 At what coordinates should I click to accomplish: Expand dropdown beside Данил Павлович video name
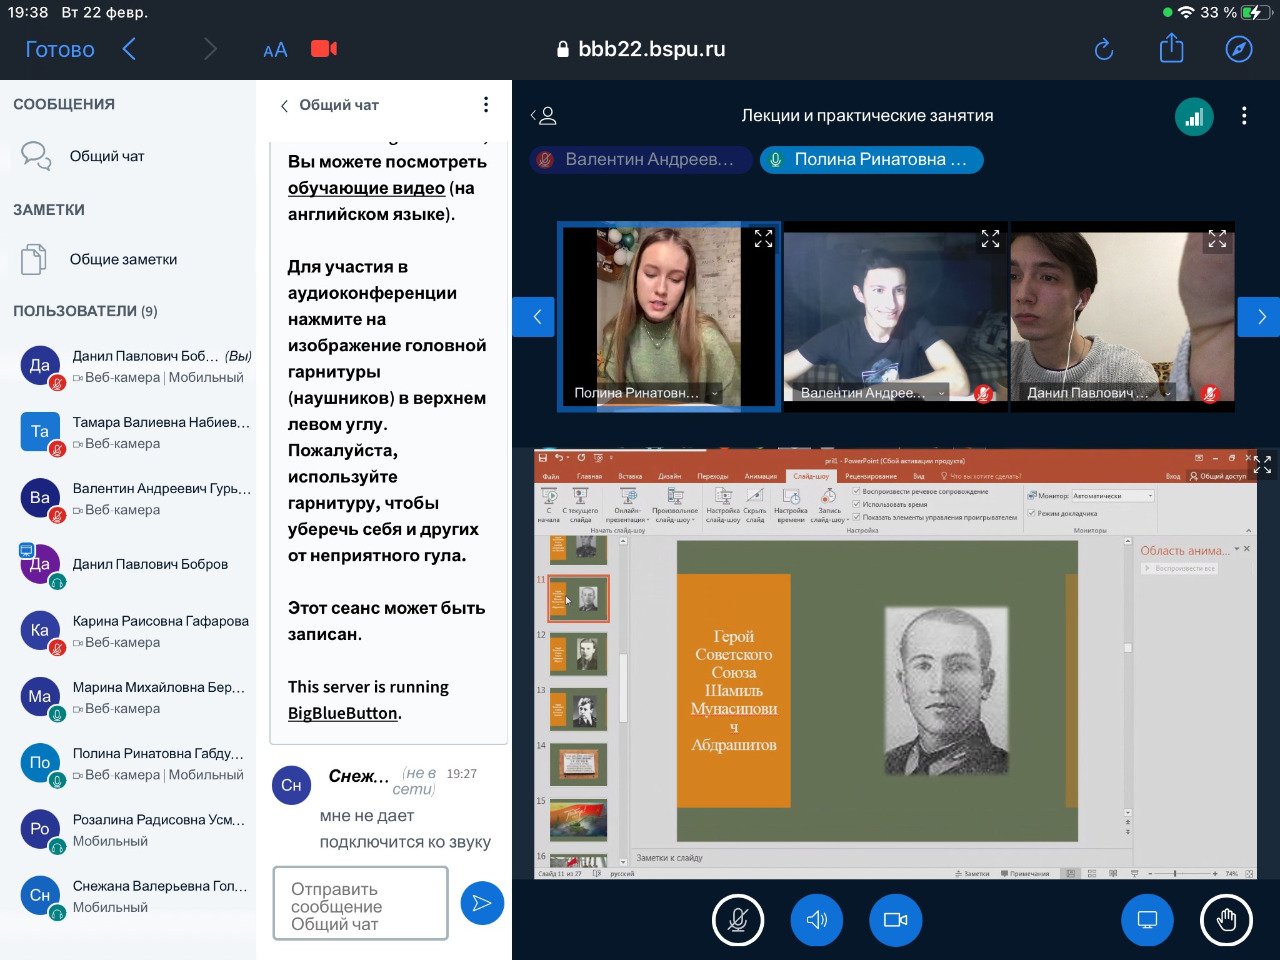(x=1167, y=394)
